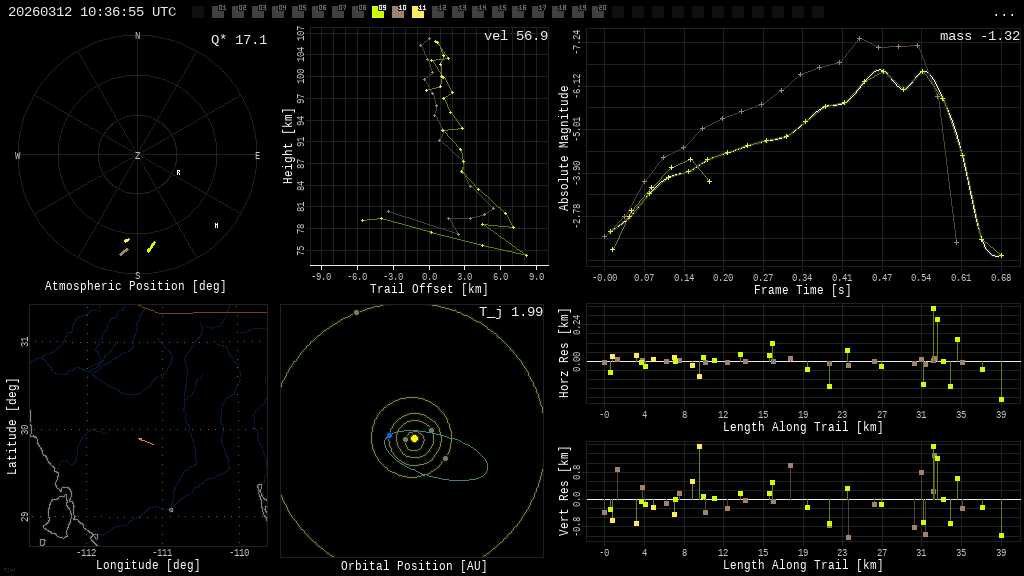Click the Atmospheric Position [deg] label
This screenshot has height=576, width=1024.
pos(135,285)
